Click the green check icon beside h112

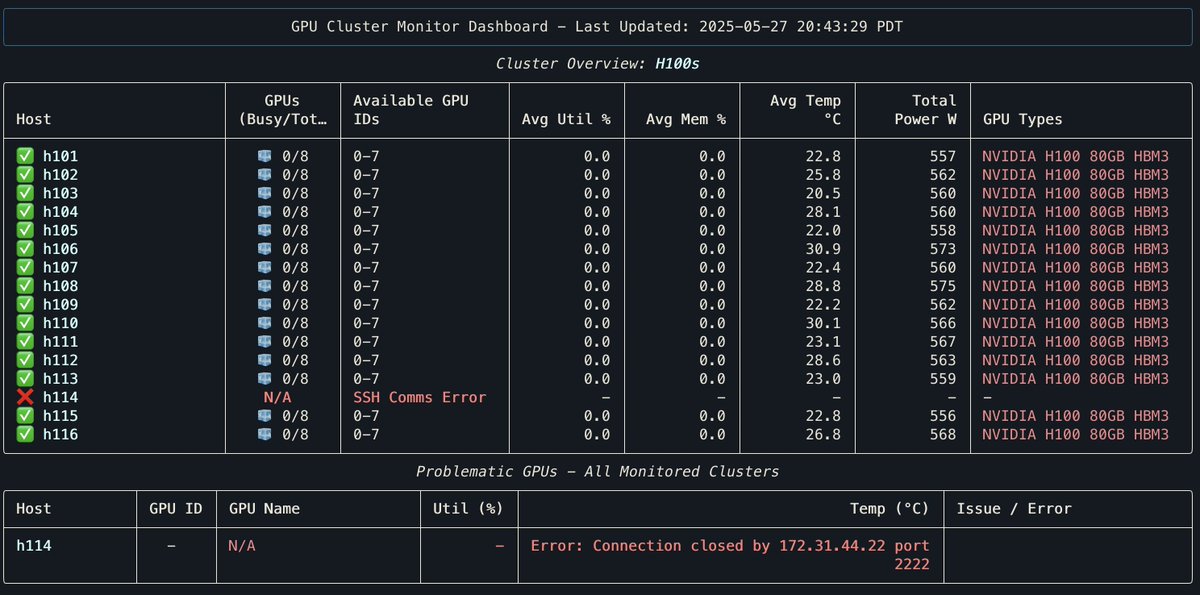[24, 360]
